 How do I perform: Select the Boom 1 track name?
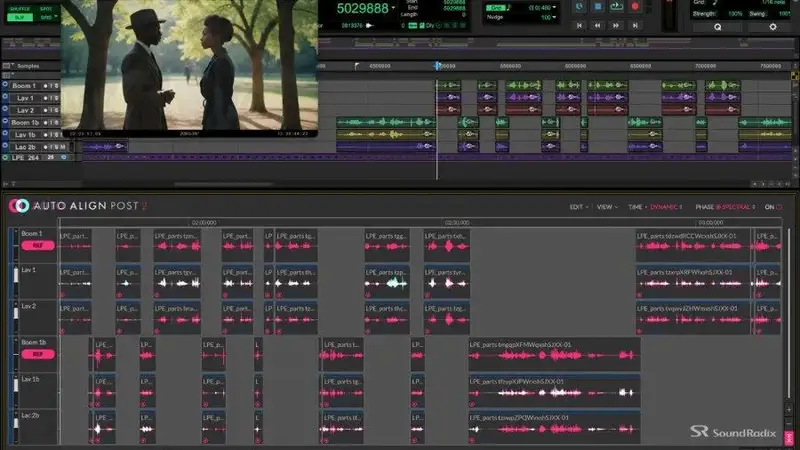[23, 86]
